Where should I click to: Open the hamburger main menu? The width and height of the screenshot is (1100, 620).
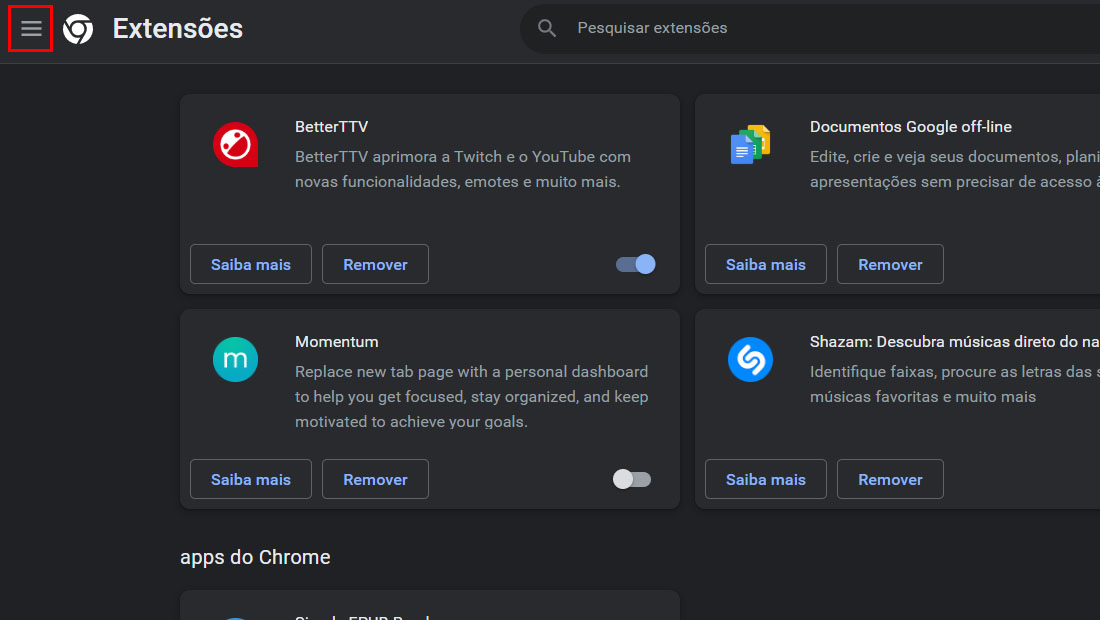click(x=31, y=29)
